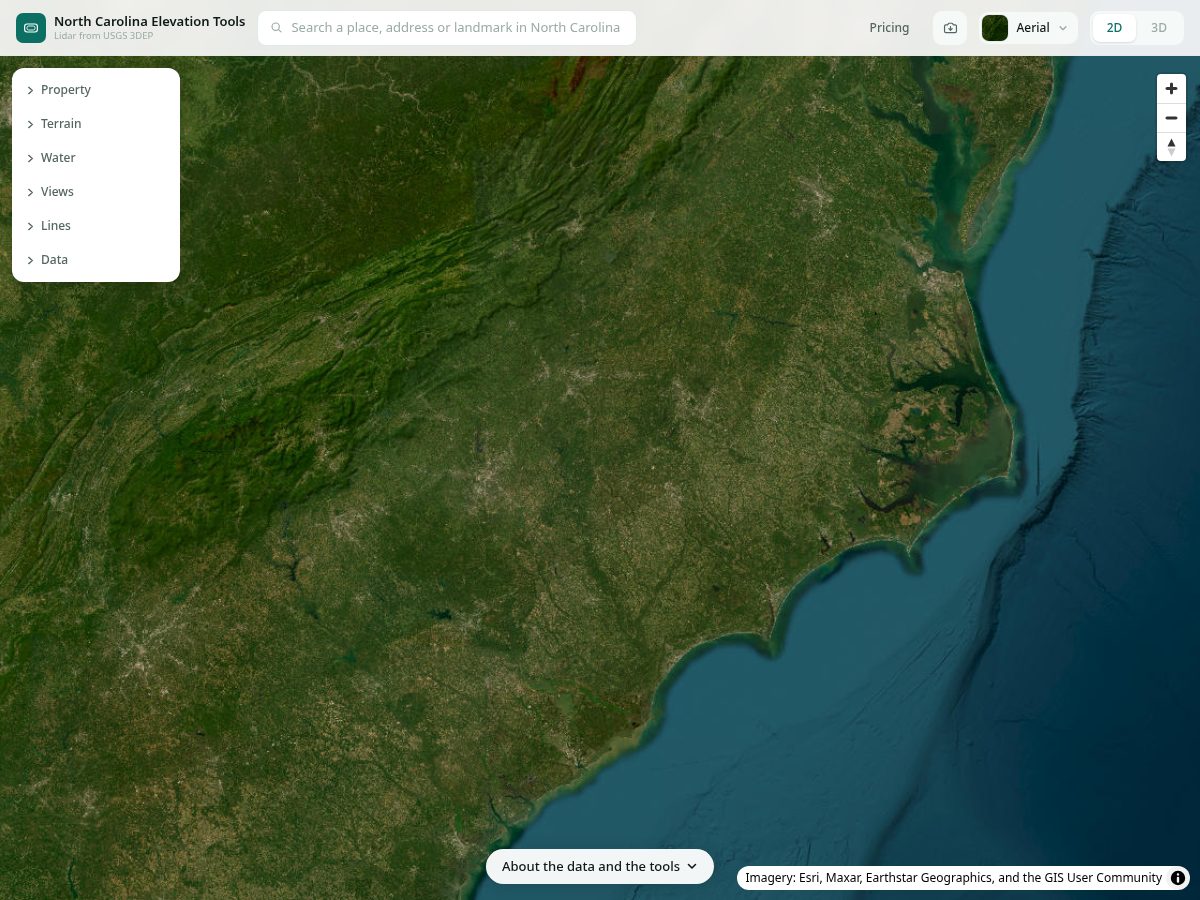The width and height of the screenshot is (1200, 900).
Task: Expand About the data and the tools
Action: pos(600,866)
